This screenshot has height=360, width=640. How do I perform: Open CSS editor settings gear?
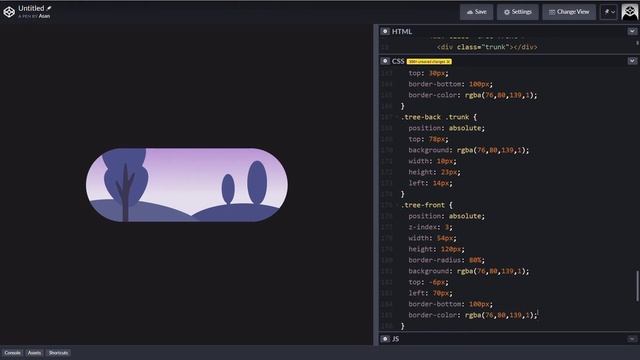[385, 61]
